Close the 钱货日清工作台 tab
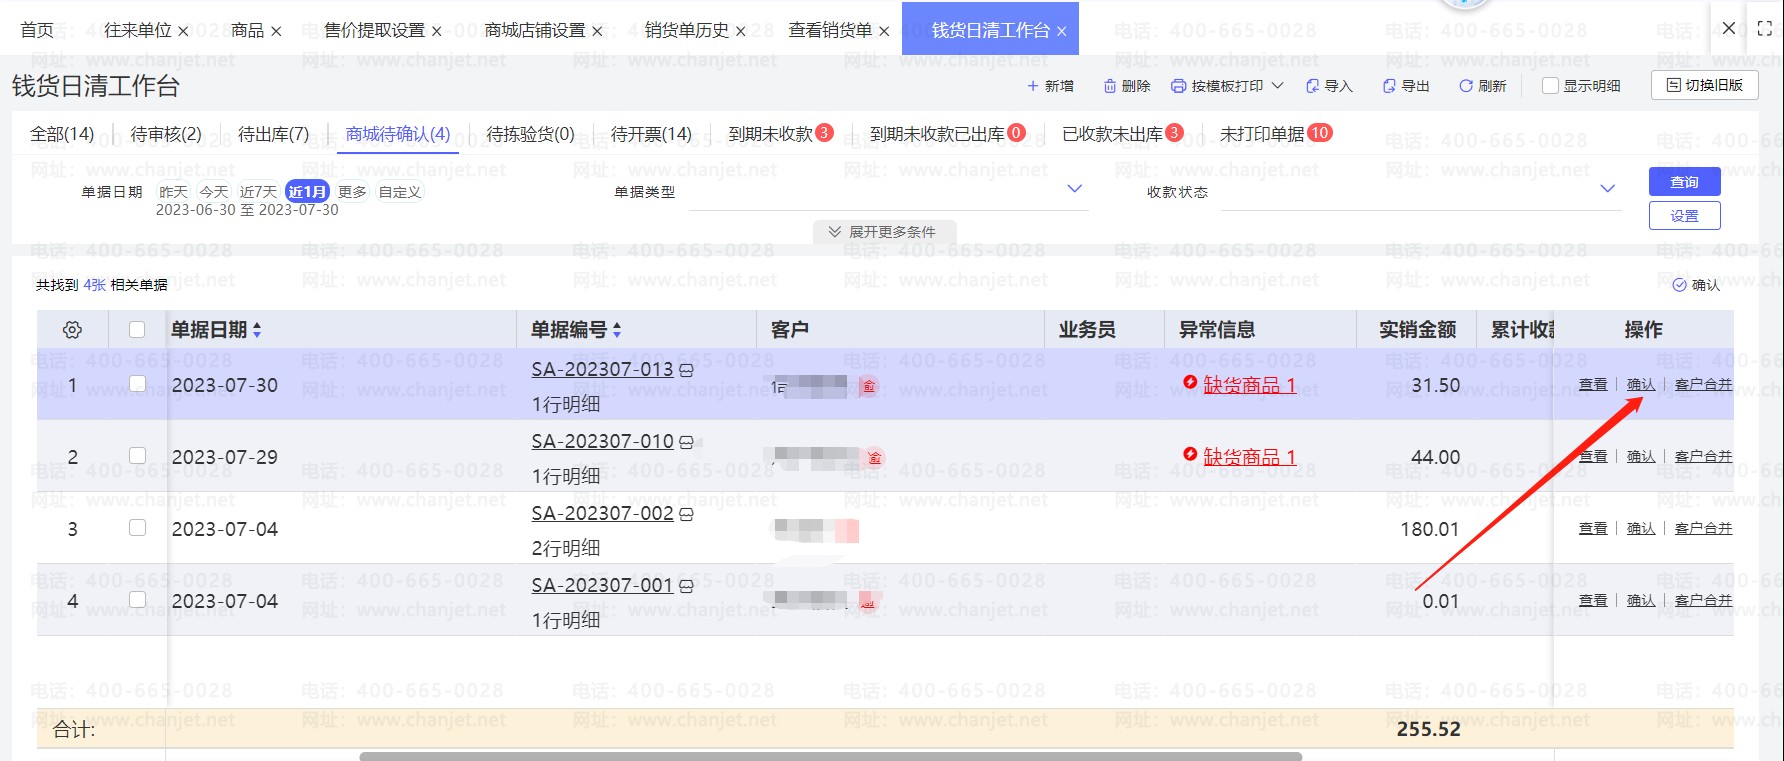This screenshot has width=1784, height=761. (1061, 32)
